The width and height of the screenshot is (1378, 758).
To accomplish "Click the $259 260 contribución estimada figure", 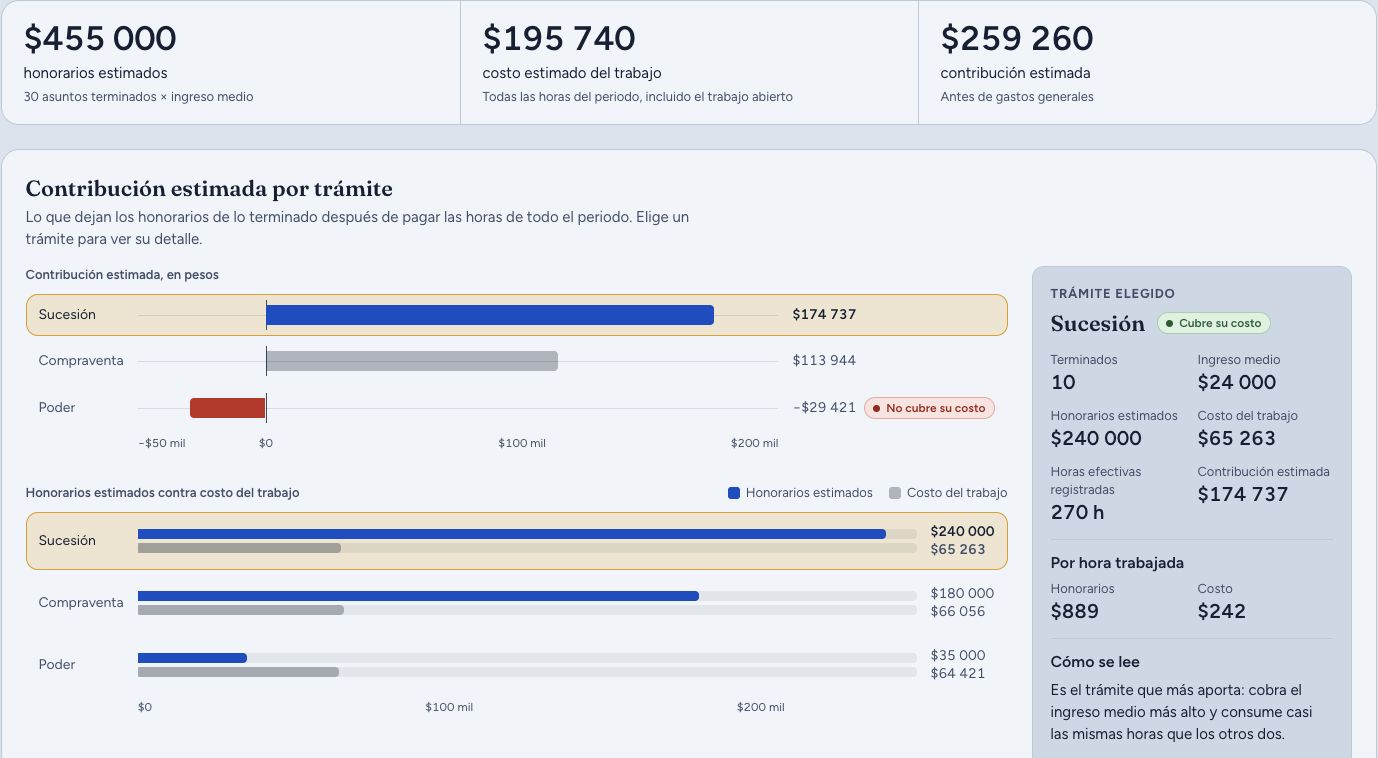I will [1017, 39].
